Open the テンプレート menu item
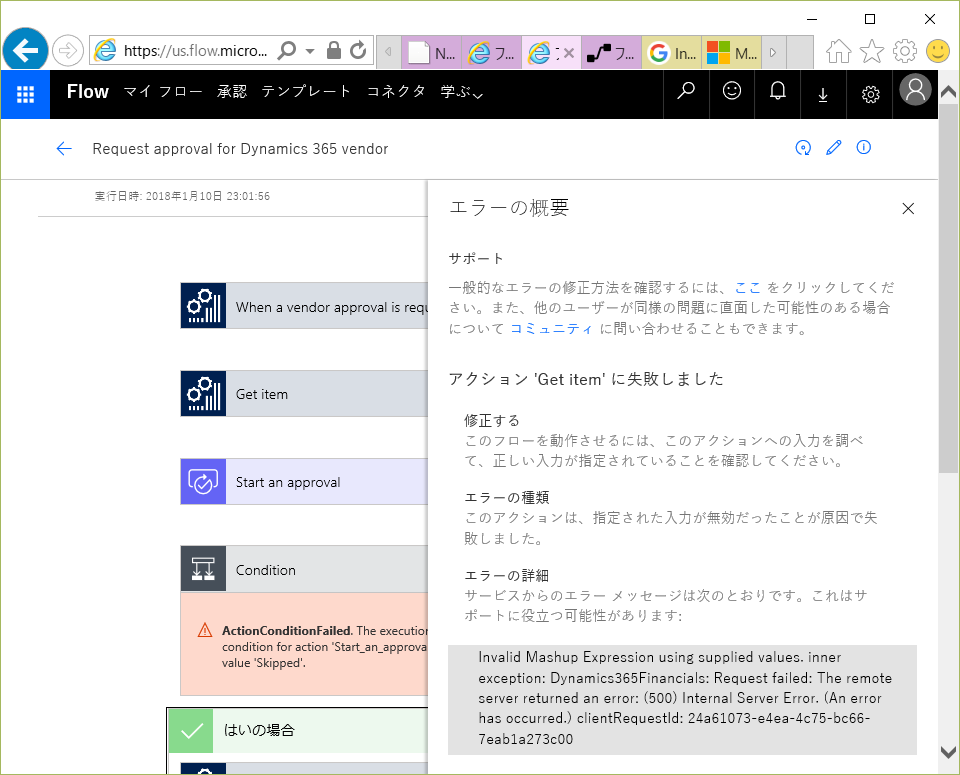This screenshot has width=960, height=775. pos(306,92)
